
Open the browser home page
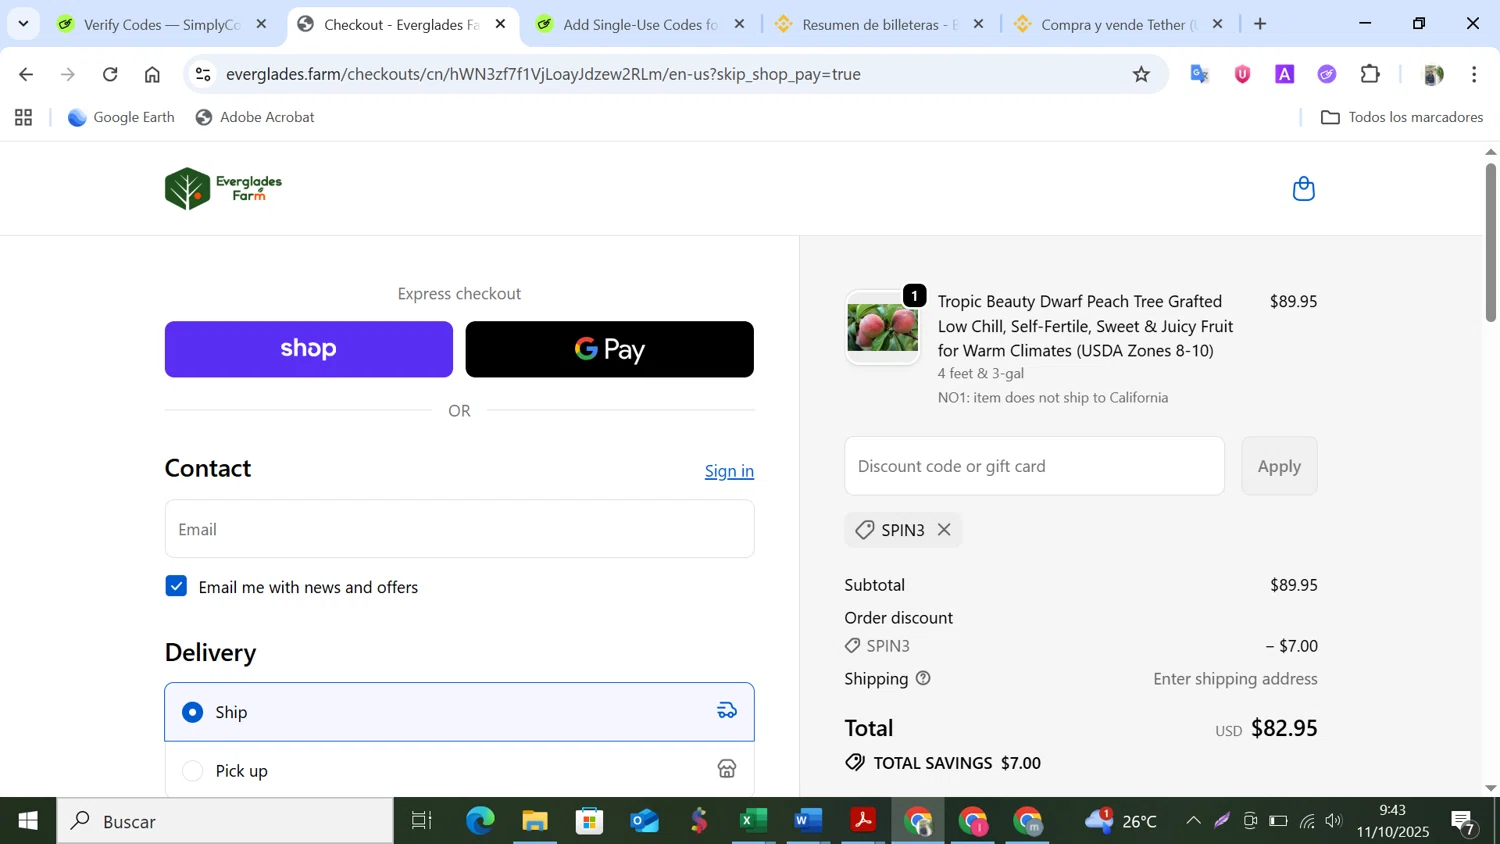point(152,74)
